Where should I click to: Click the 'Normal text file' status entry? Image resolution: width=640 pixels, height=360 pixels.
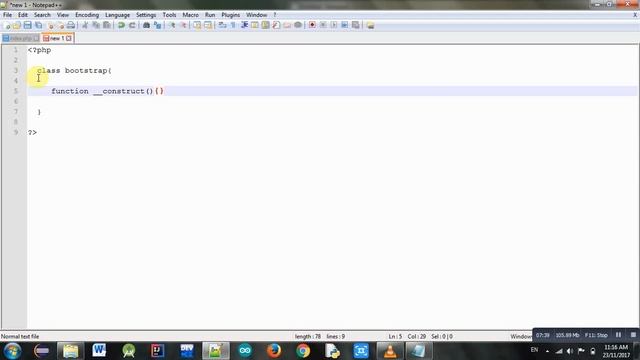click(20, 337)
